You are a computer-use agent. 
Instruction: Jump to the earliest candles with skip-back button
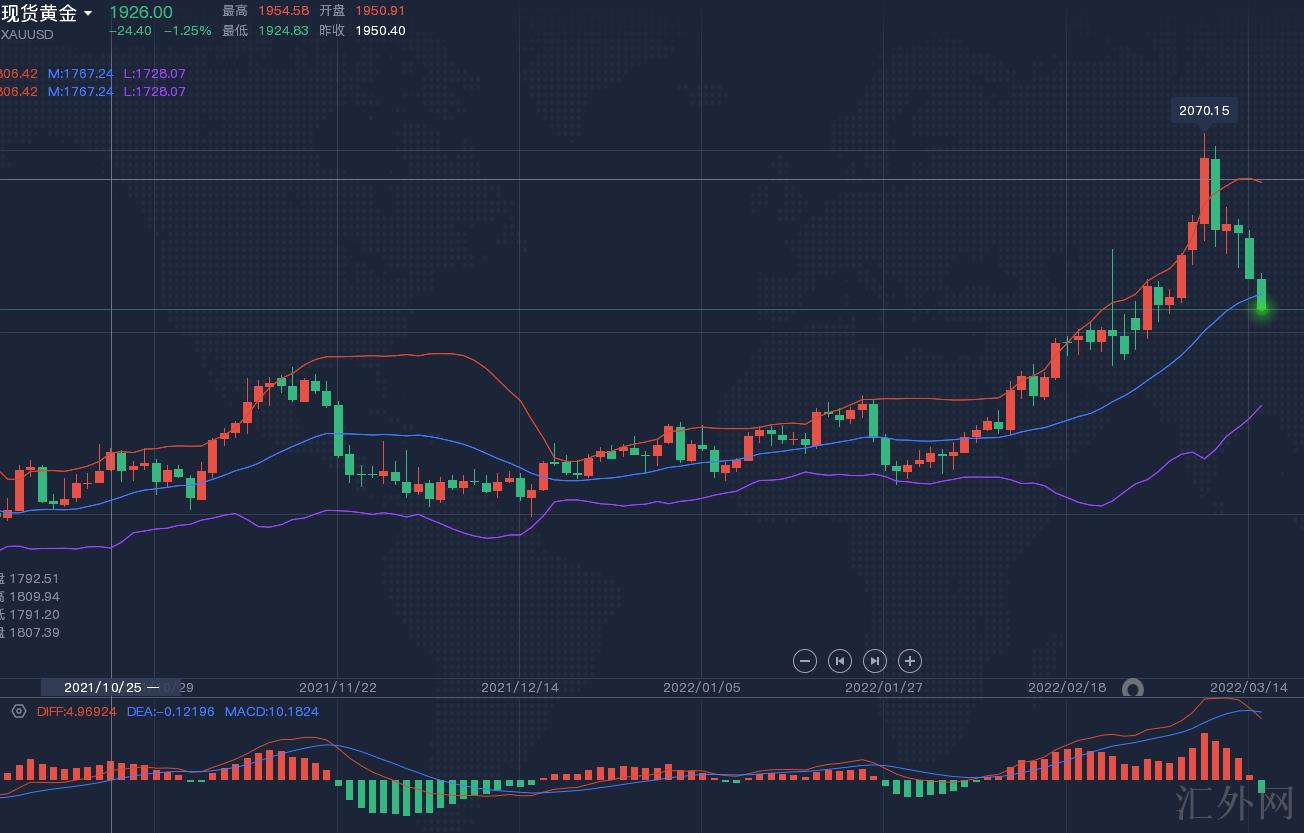pos(839,661)
